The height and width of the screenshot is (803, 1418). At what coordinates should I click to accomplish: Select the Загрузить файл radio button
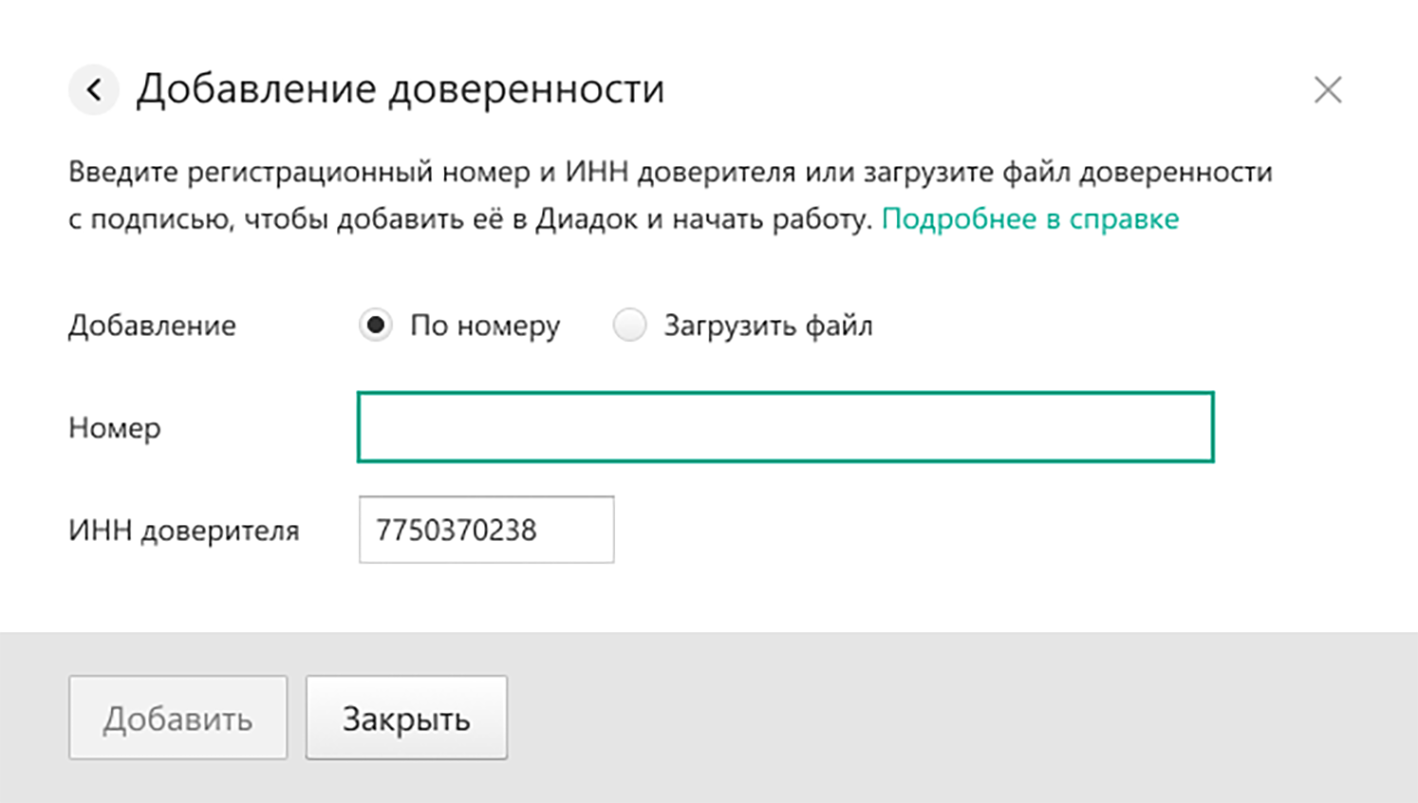tap(629, 325)
